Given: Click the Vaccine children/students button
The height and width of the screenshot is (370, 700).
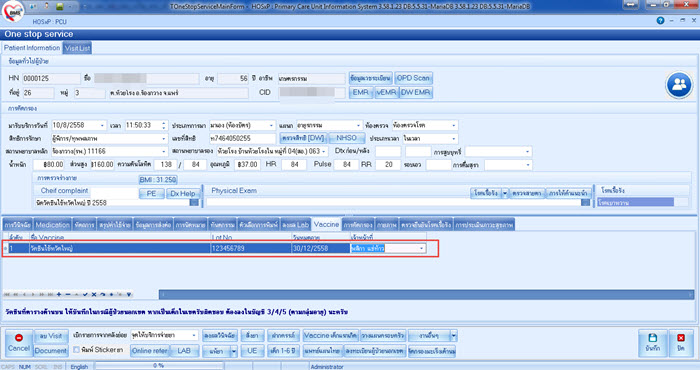Looking at the screenshot, I should click(330, 336).
